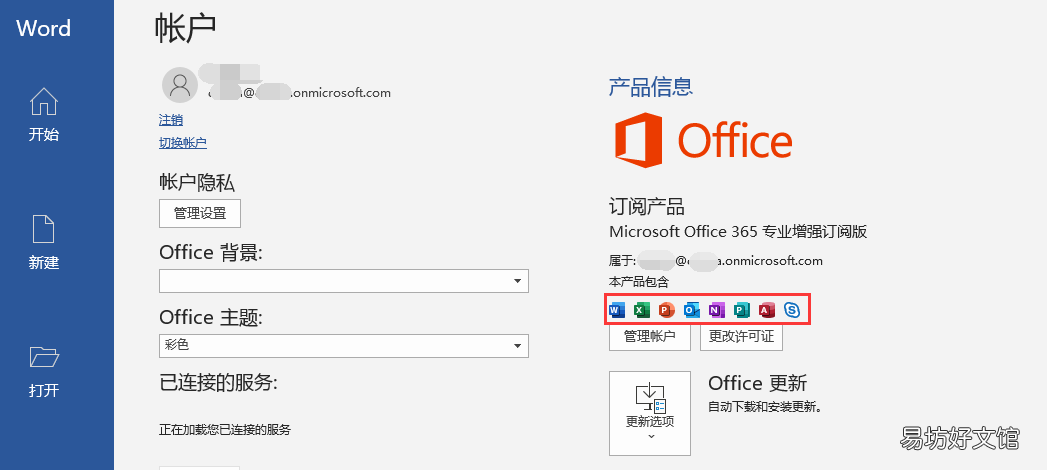Click the 属于: account email line
Viewport: 1047px width, 470px height.
pyautogui.click(x=716, y=260)
